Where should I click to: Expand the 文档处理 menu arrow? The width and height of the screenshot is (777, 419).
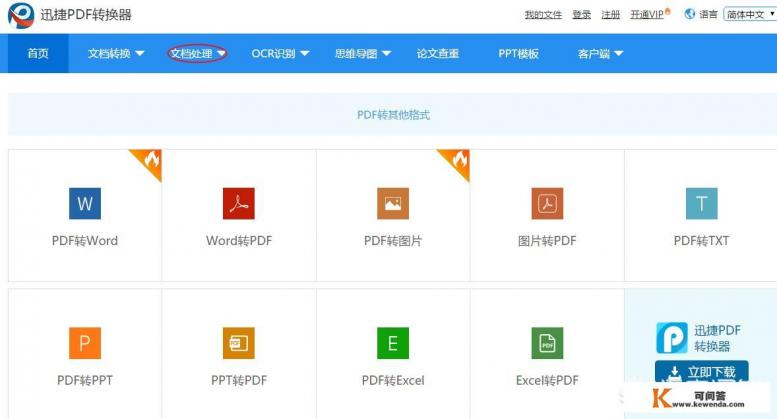(x=221, y=53)
